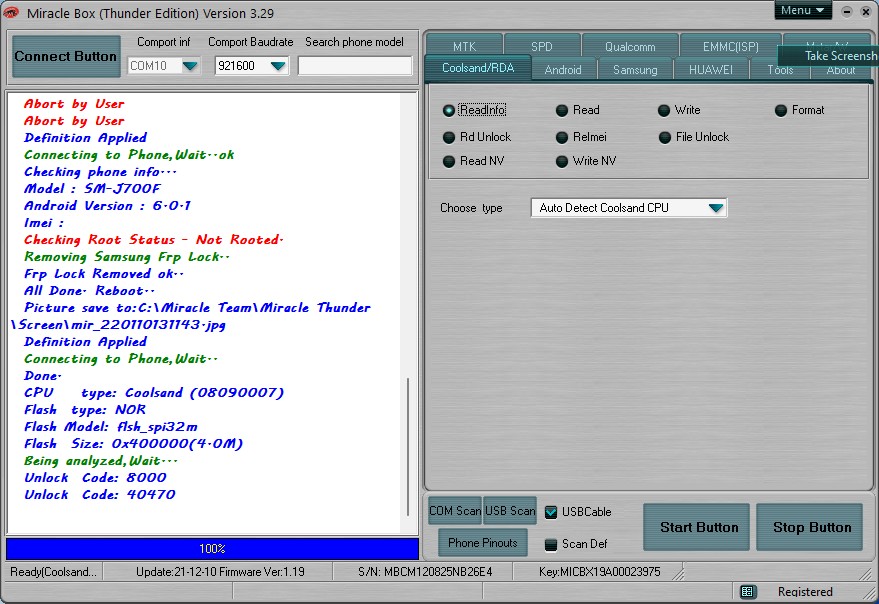Minimize the Miracle Box window
Viewport: 879px width, 604px height.
point(847,11)
